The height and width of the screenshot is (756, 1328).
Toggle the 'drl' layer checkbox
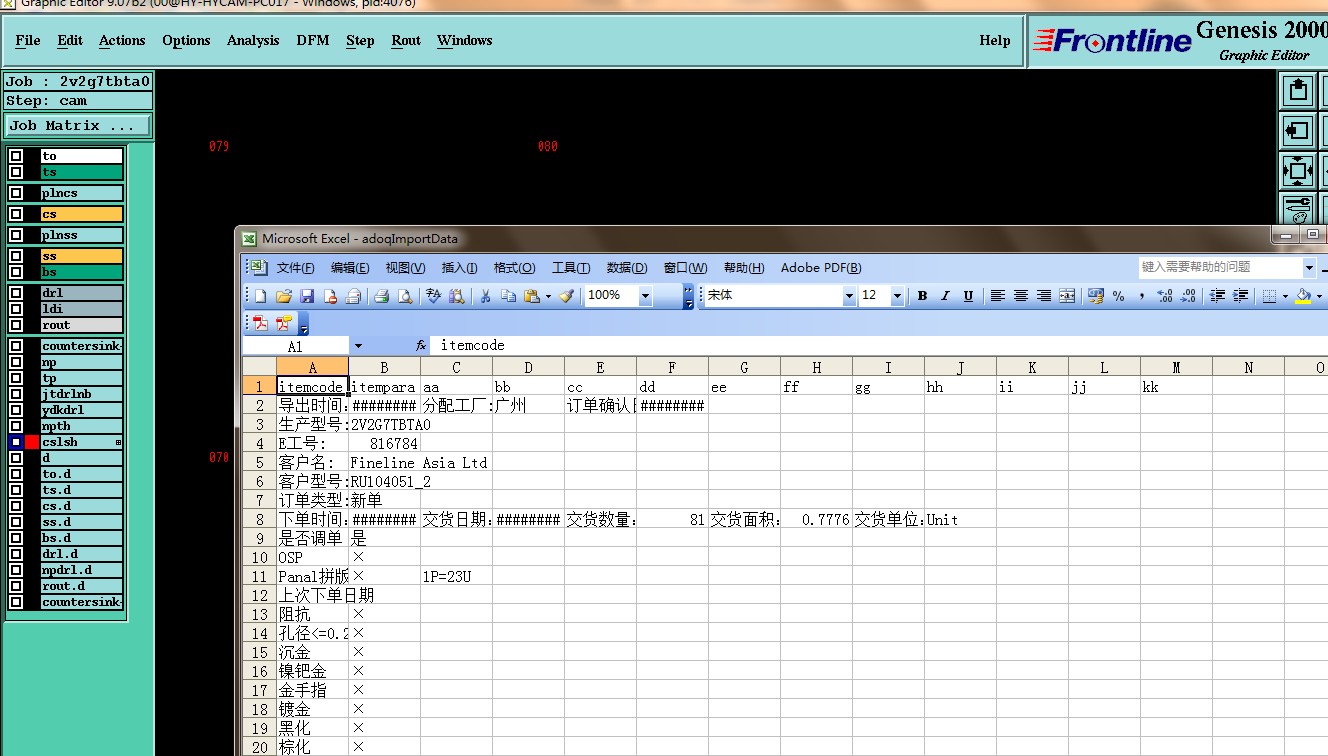(16, 293)
